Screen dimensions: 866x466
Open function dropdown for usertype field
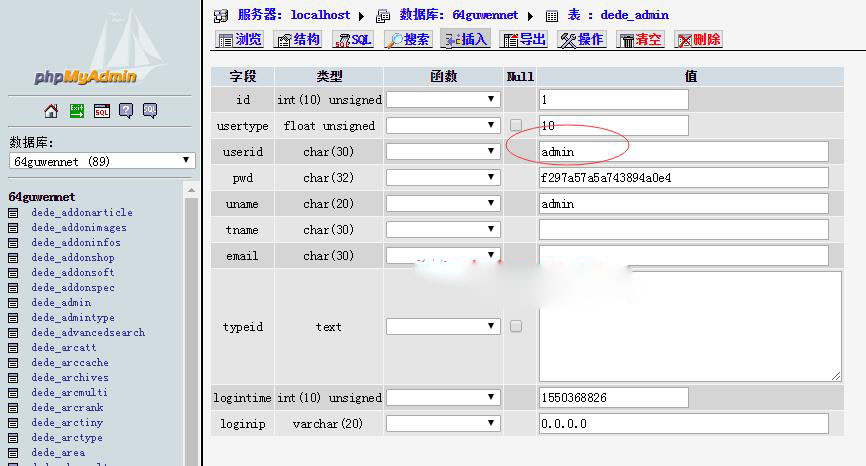pyautogui.click(x=443, y=125)
